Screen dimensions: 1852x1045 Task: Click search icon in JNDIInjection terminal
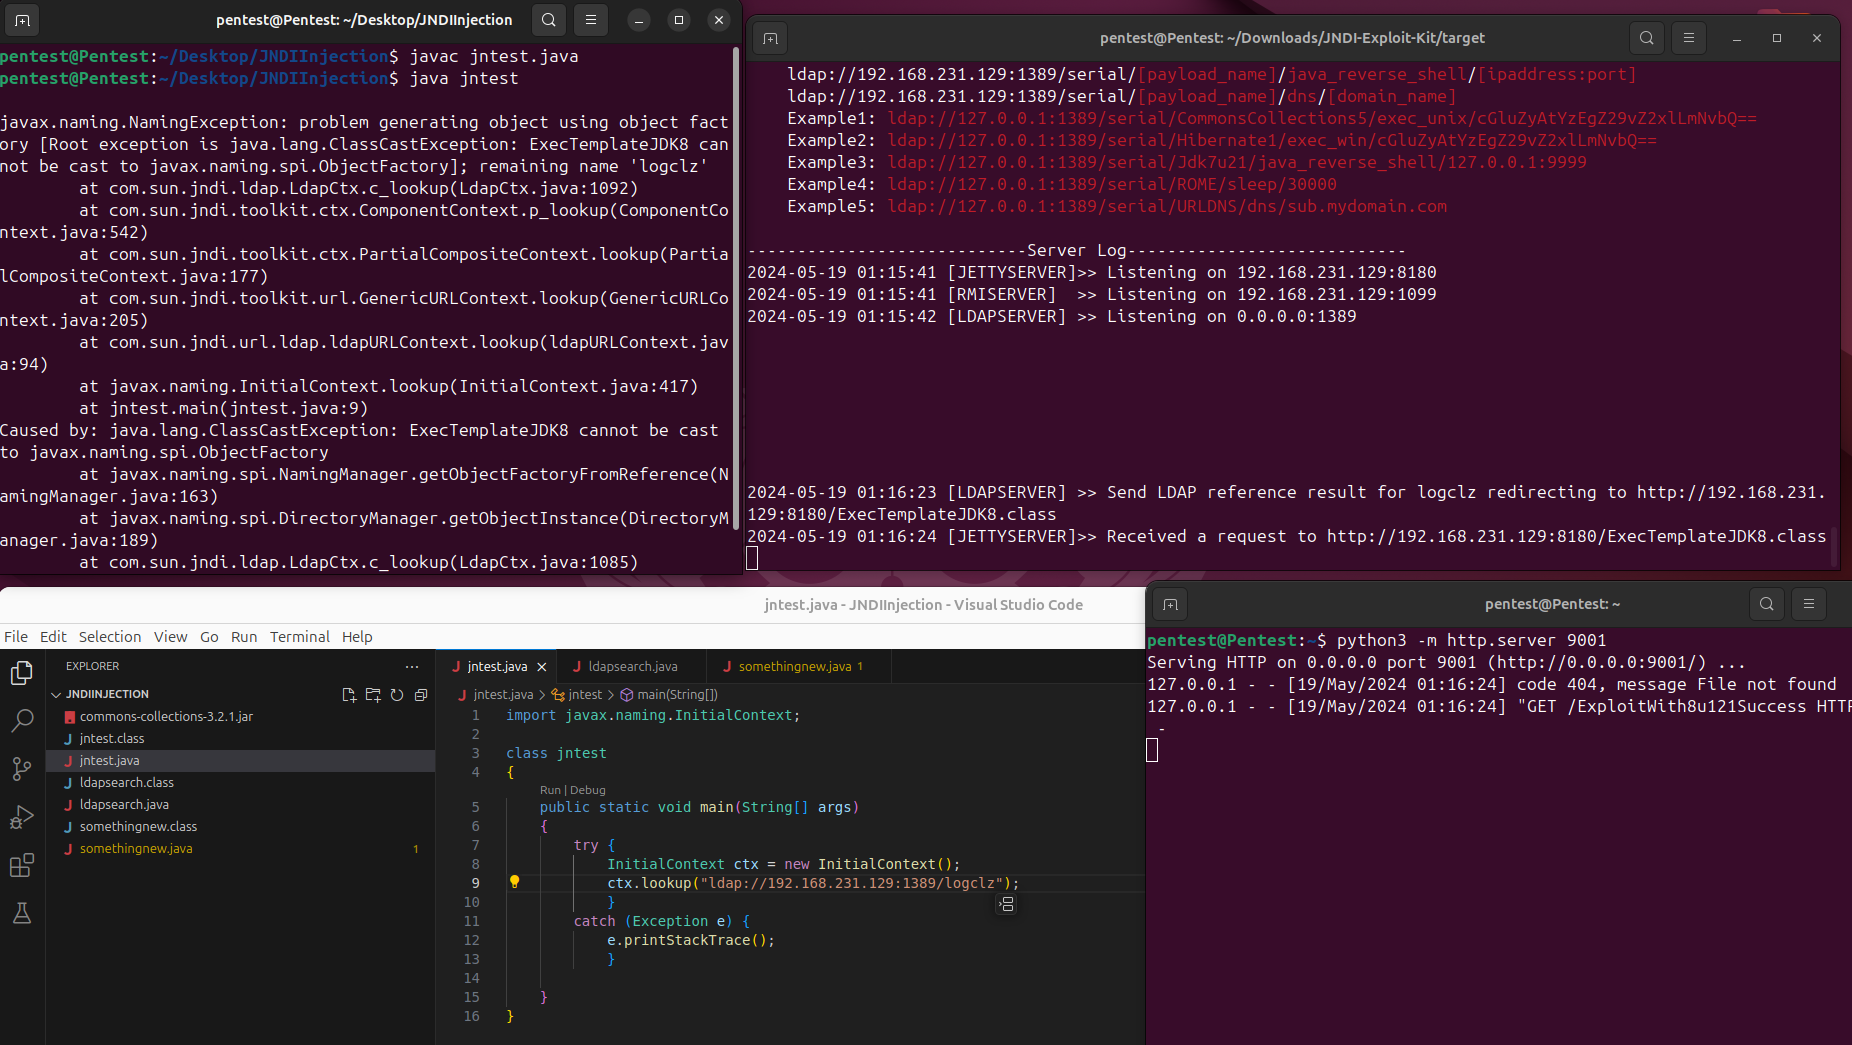click(549, 20)
